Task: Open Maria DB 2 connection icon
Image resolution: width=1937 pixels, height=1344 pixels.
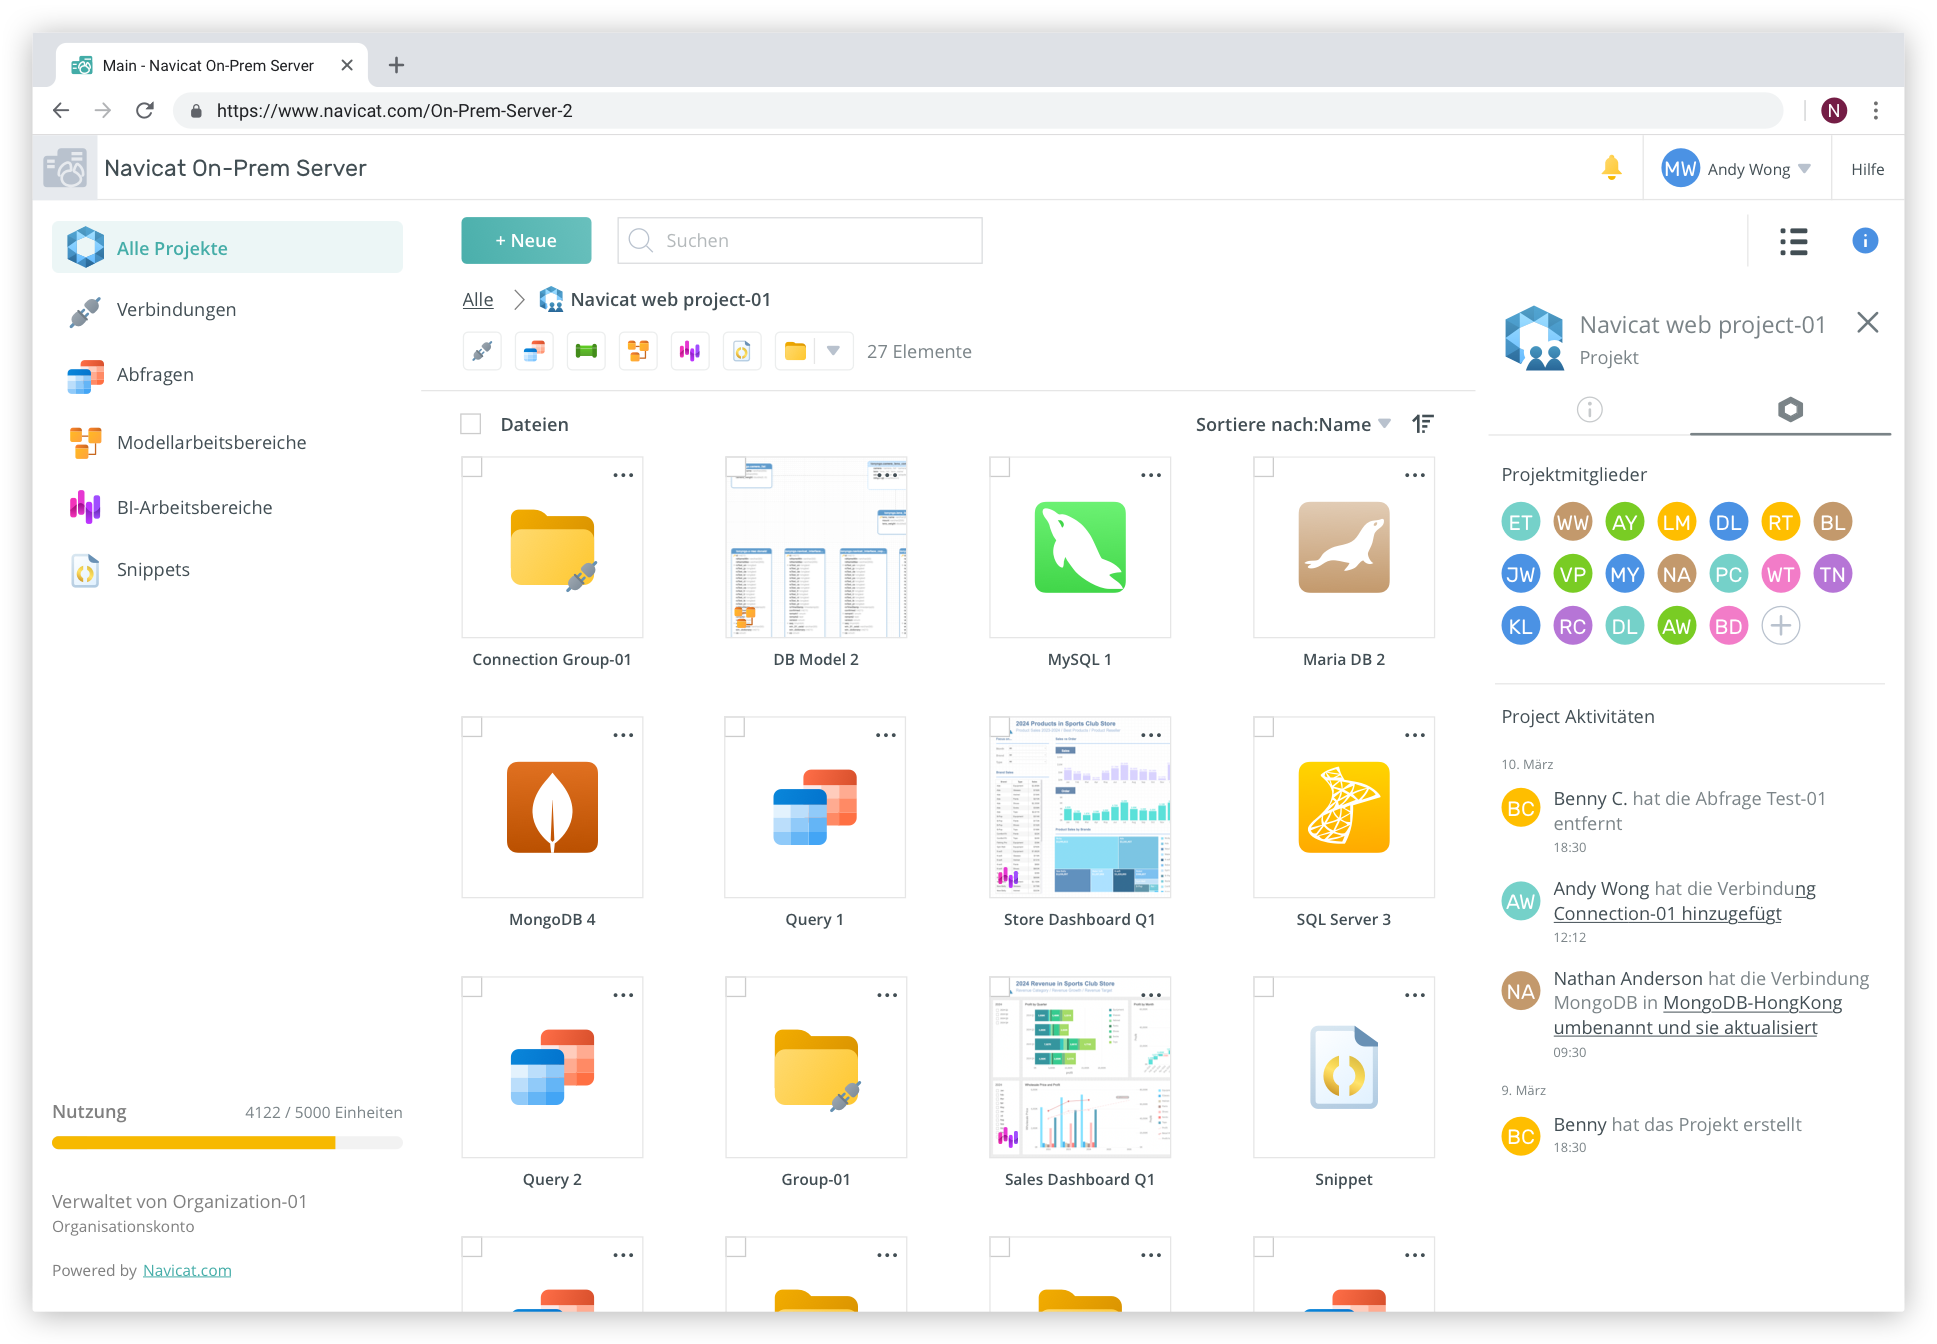Action: pyautogui.click(x=1343, y=548)
